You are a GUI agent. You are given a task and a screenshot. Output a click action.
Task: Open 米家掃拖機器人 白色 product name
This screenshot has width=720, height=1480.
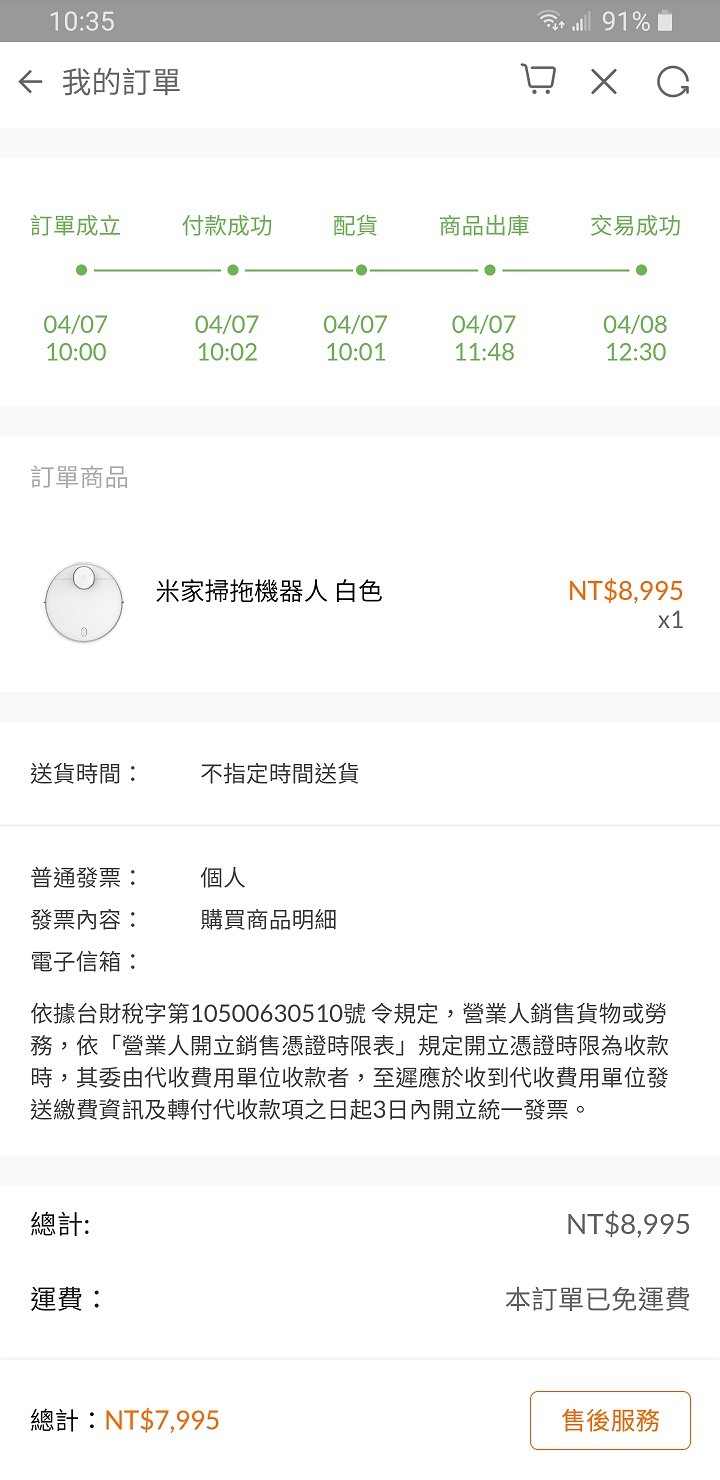coord(268,591)
